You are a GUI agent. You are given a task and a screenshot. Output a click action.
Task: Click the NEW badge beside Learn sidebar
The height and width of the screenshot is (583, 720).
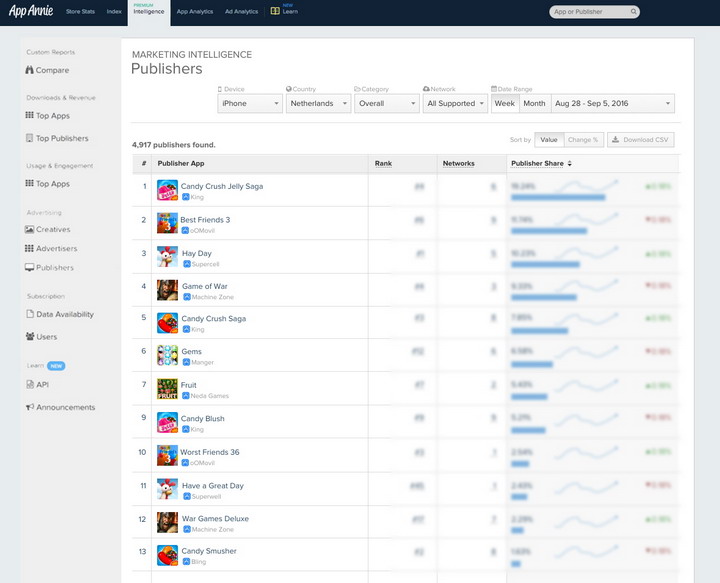(56, 366)
